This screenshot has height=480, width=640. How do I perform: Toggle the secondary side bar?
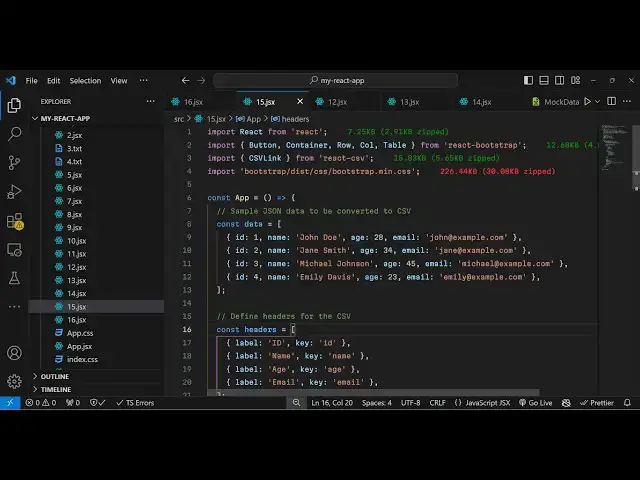pyautogui.click(x=560, y=80)
